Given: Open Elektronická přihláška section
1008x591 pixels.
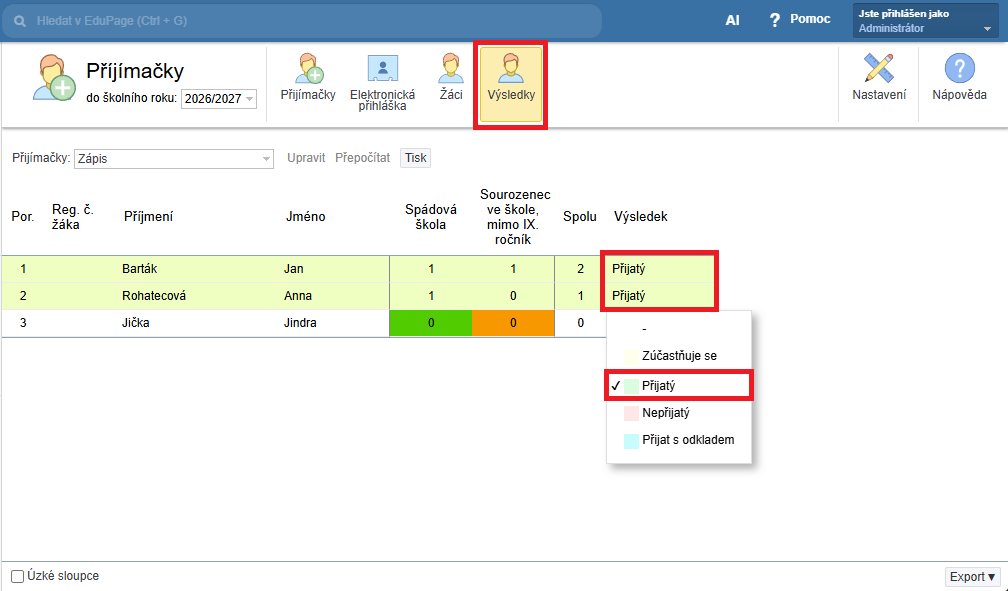Looking at the screenshot, I should [x=382, y=82].
